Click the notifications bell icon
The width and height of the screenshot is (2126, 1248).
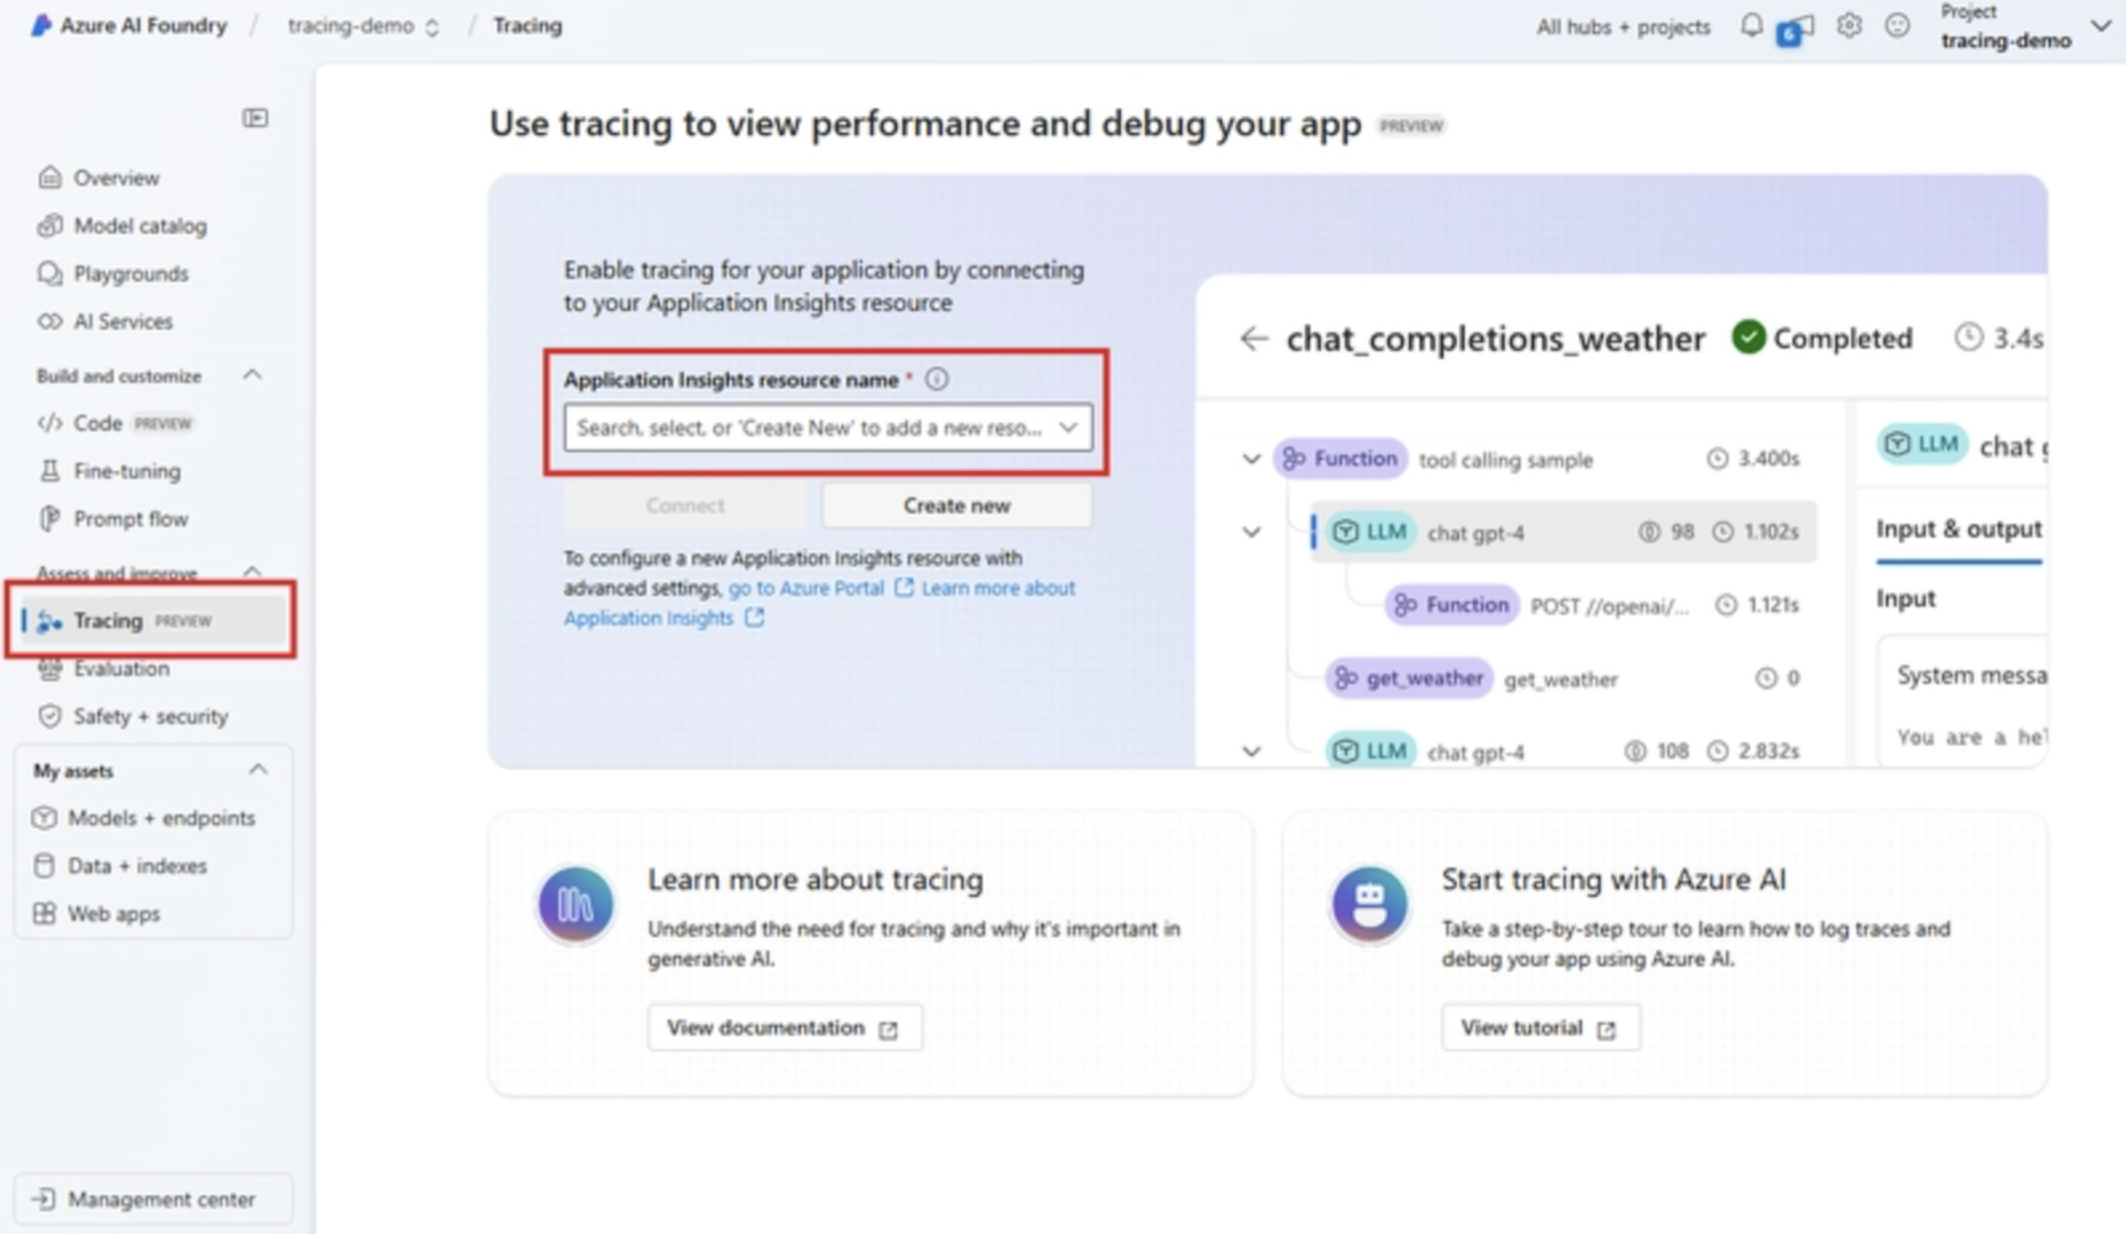[x=1751, y=25]
